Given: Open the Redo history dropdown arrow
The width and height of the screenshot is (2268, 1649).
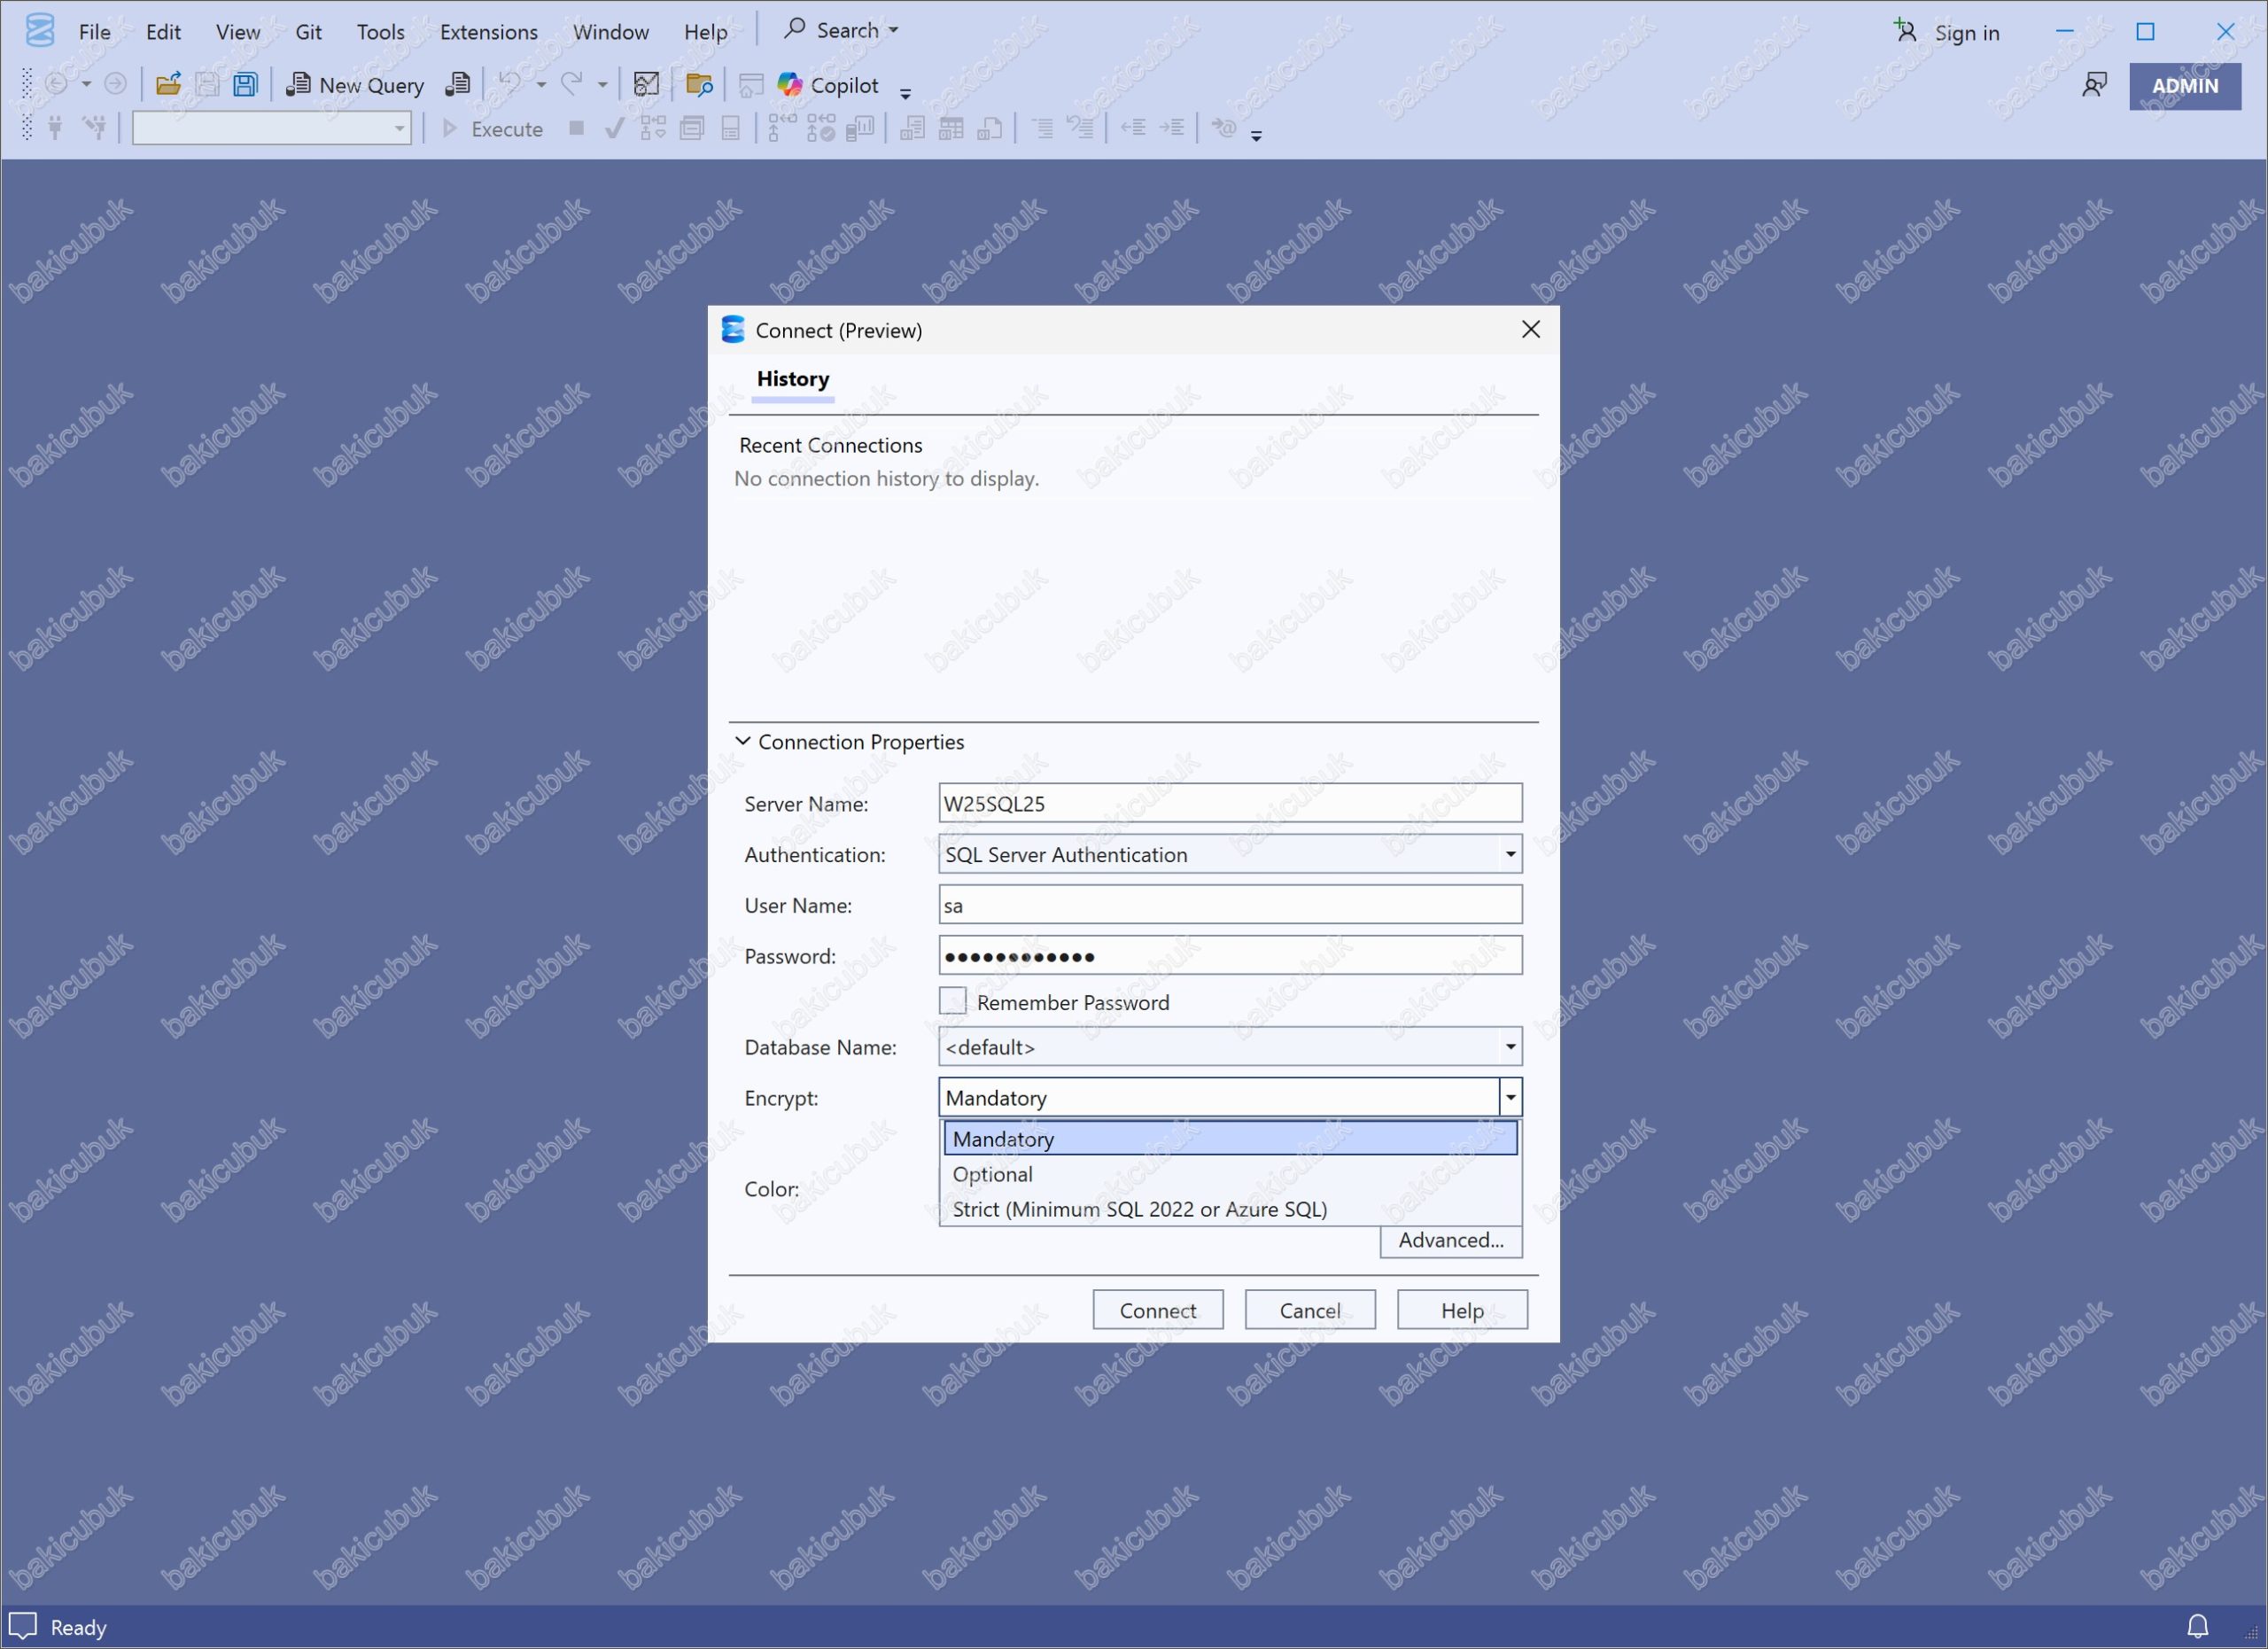Looking at the screenshot, I should pos(603,85).
